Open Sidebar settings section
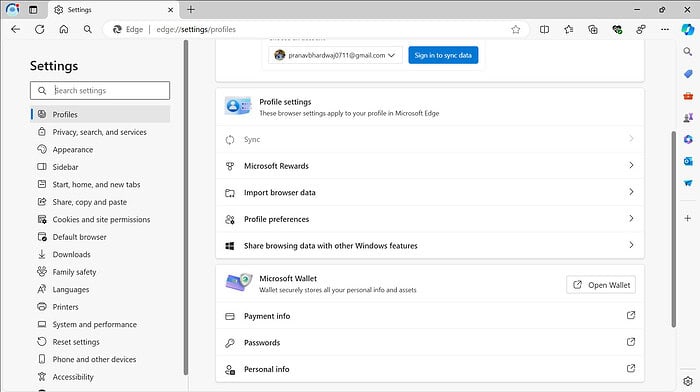This screenshot has width=700, height=392. click(100, 167)
